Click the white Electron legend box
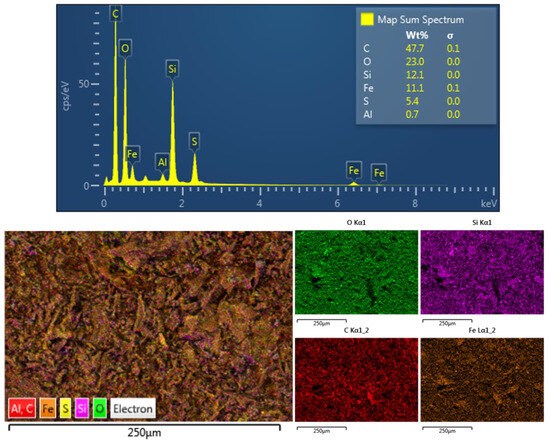550x442 pixels. pyautogui.click(x=133, y=408)
